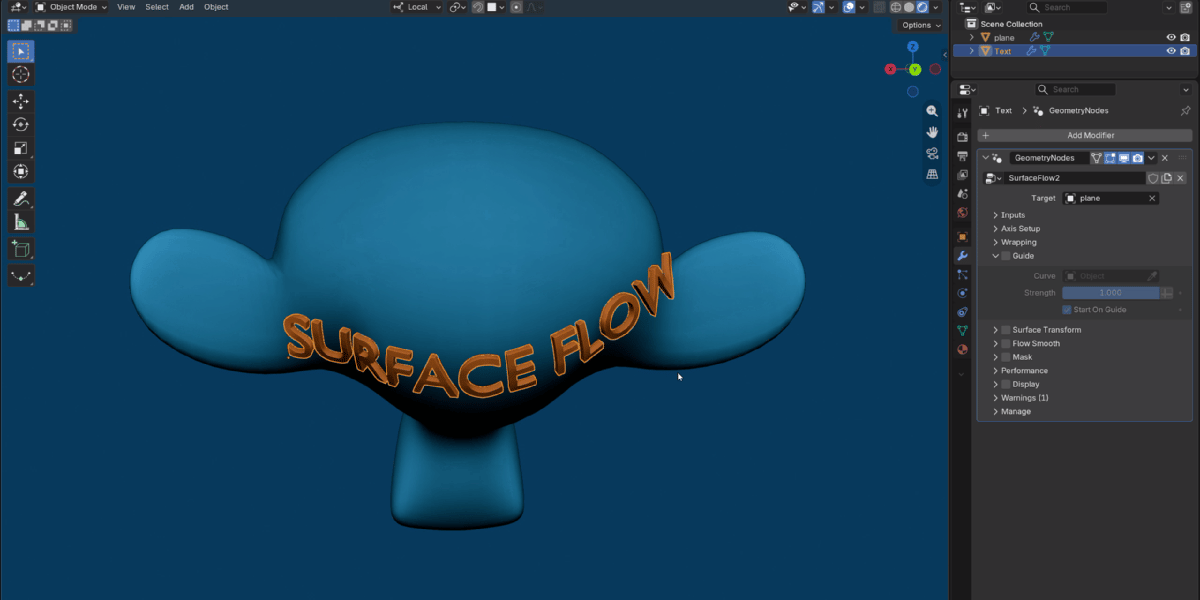Image resolution: width=1200 pixels, height=600 pixels.
Task: Open the Object properties tab
Action: coord(962,237)
